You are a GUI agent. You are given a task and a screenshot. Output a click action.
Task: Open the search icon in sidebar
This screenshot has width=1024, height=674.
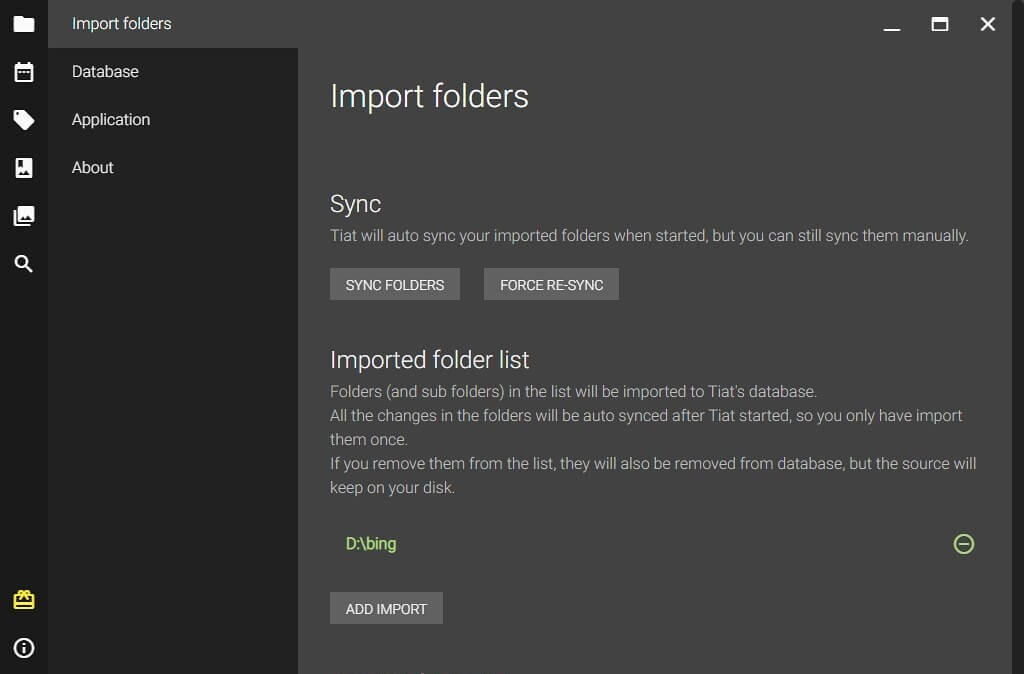24,264
